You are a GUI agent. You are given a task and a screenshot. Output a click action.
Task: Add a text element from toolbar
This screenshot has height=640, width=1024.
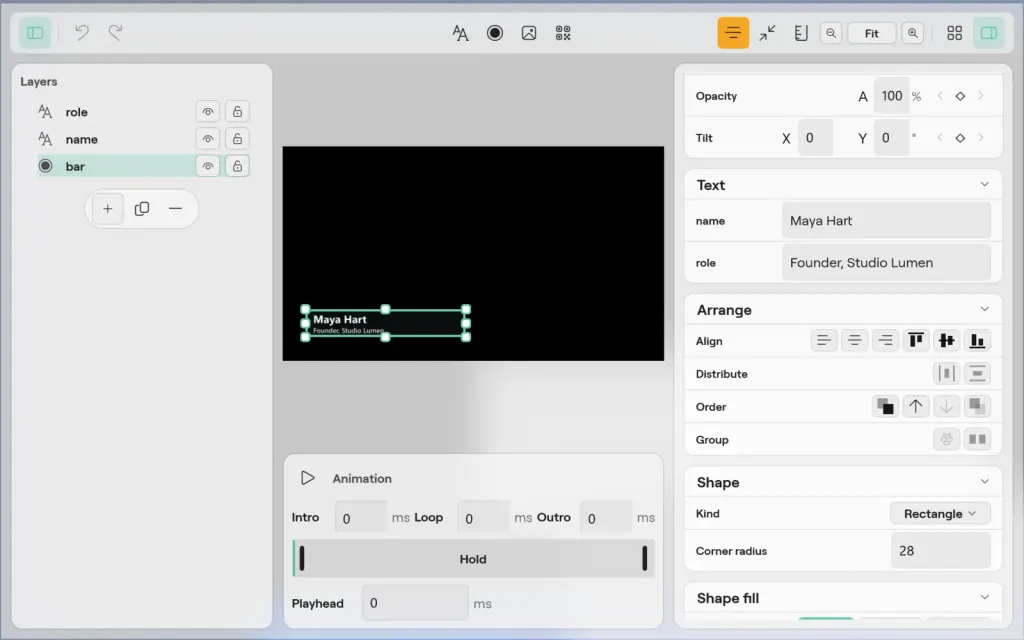pyautogui.click(x=460, y=33)
